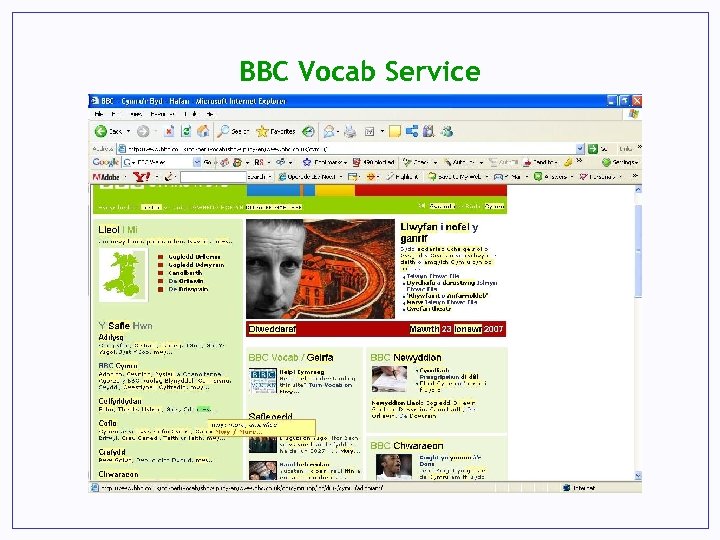720x540 pixels.
Task: Open the Search magnifier in the toolbar
Action: (x=224, y=131)
